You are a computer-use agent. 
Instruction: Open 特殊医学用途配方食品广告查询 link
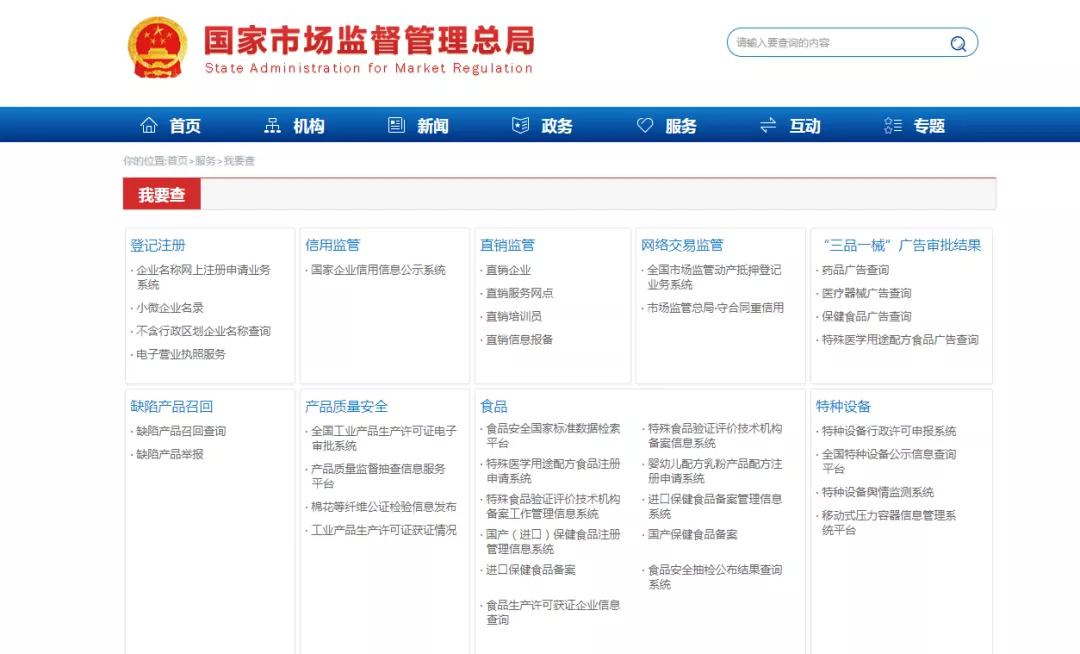point(900,339)
